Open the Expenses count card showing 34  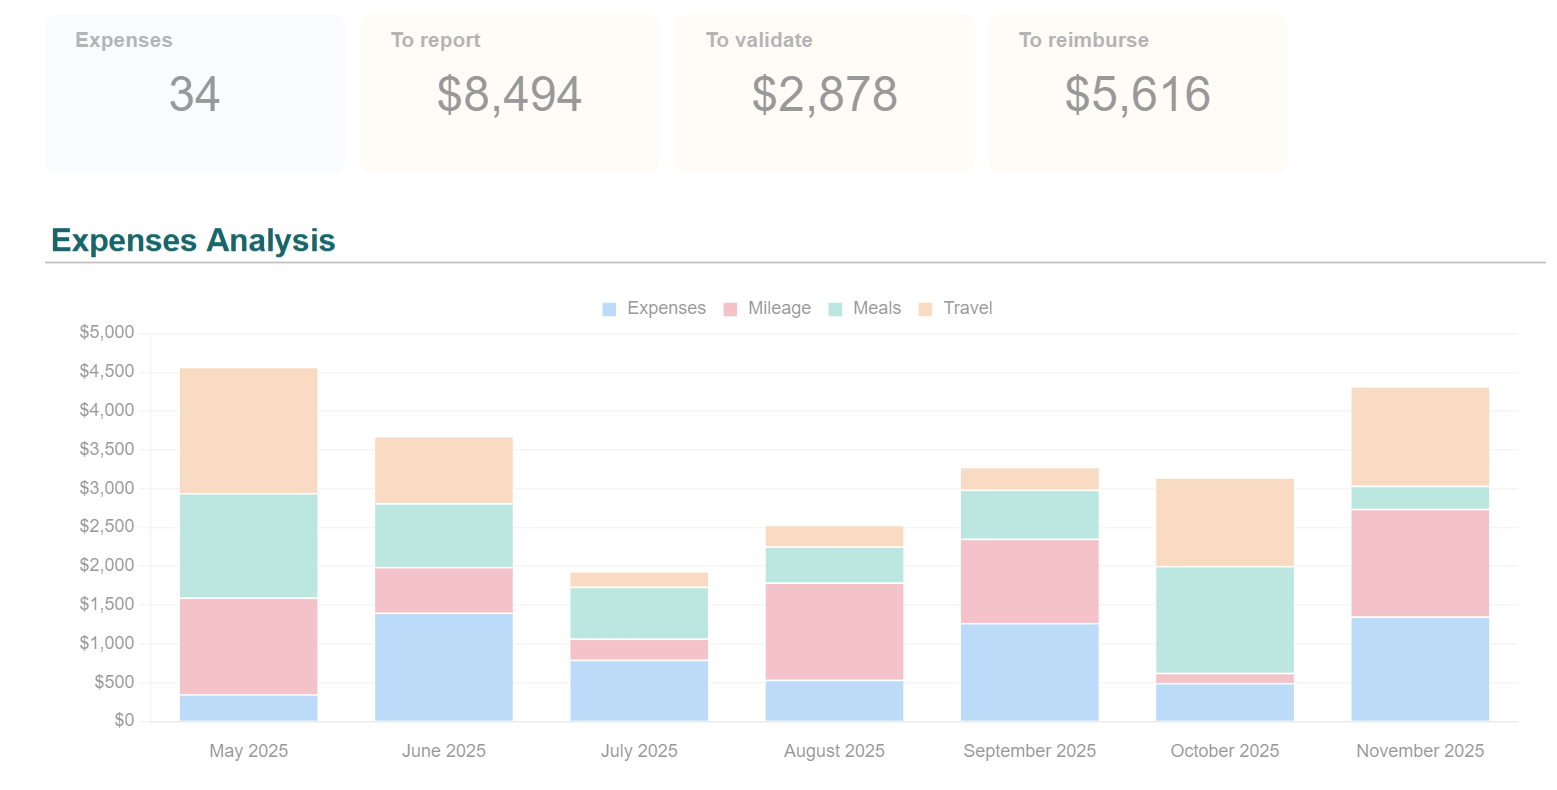(194, 93)
